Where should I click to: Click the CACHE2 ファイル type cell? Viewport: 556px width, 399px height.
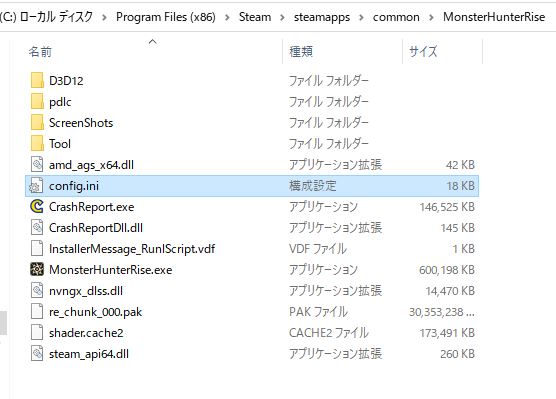329,333
